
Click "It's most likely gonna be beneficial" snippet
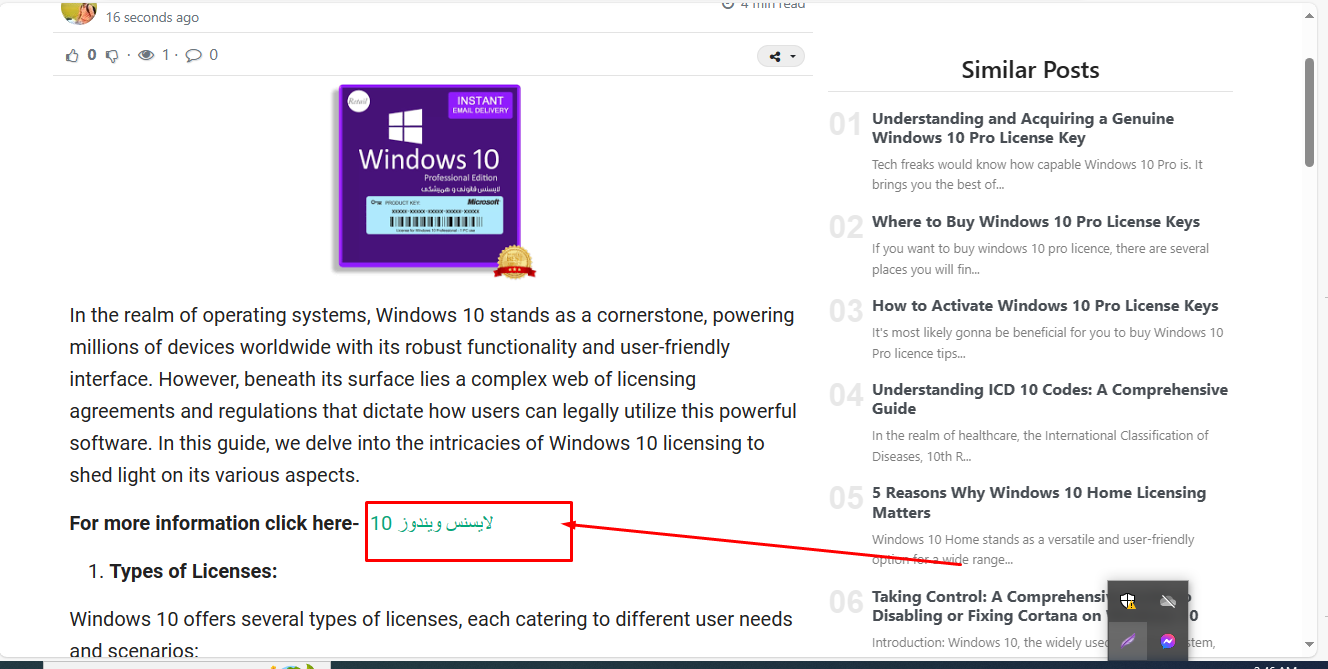tap(1048, 342)
